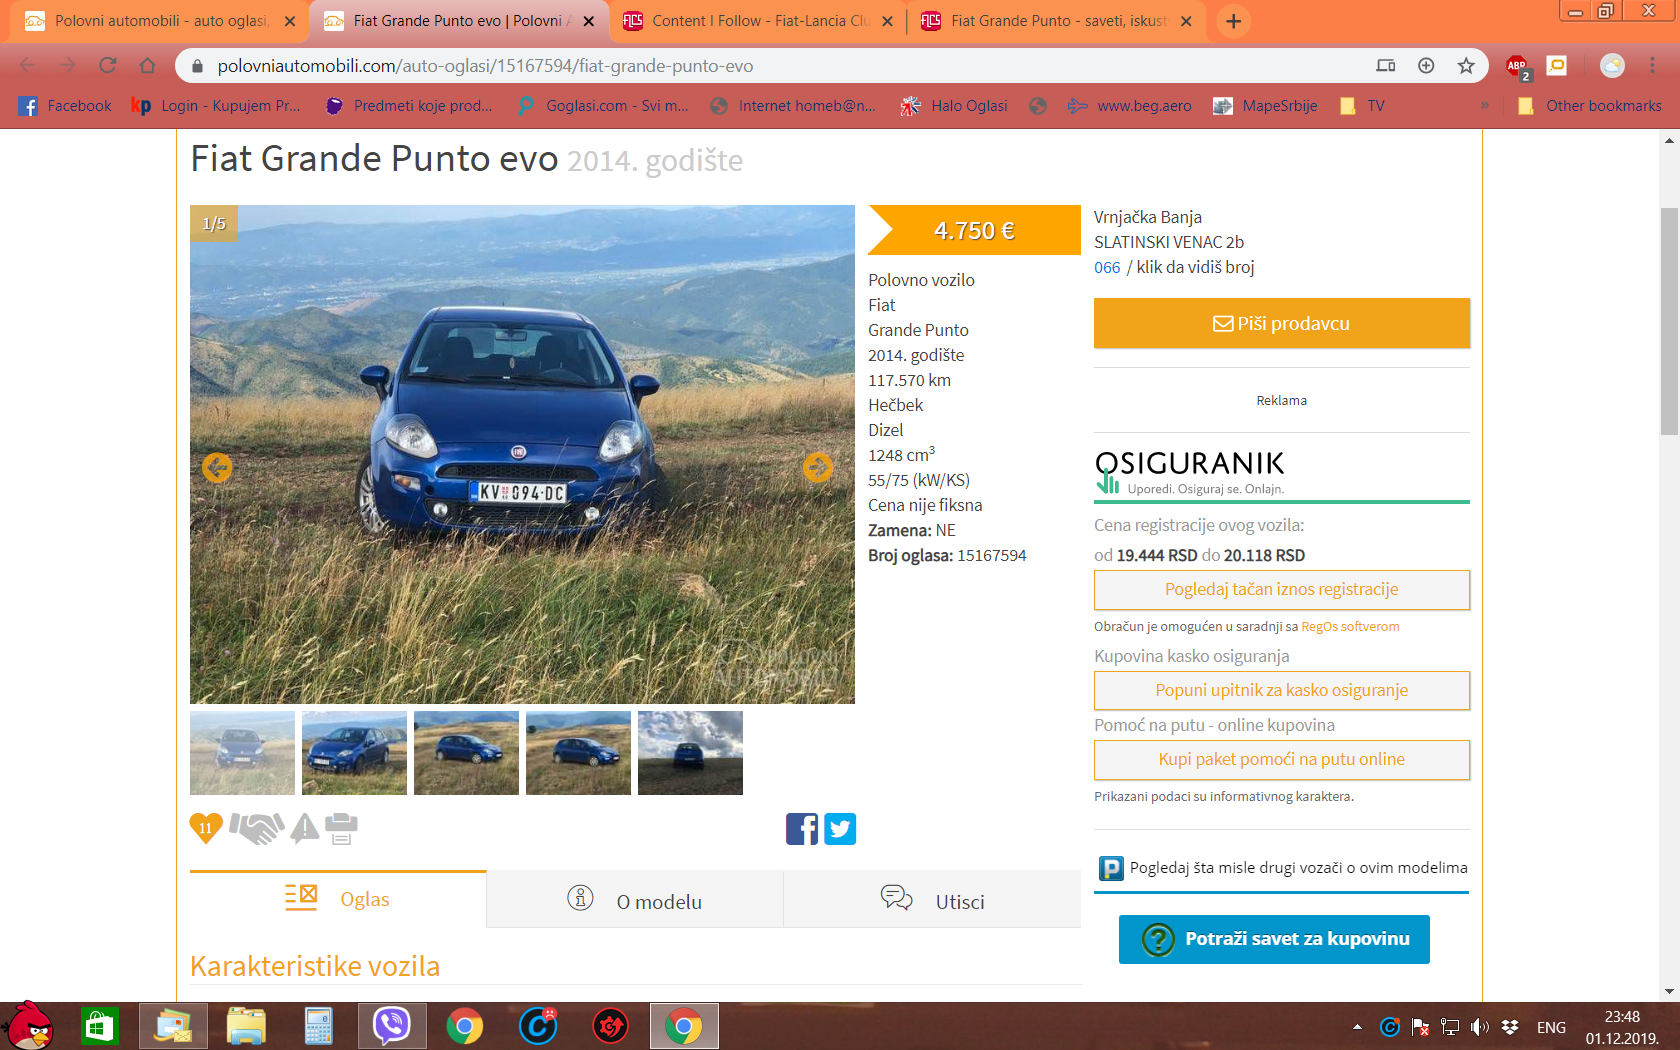Image resolution: width=1680 pixels, height=1050 pixels.
Task: Go back in browser history
Action: click(x=28, y=65)
